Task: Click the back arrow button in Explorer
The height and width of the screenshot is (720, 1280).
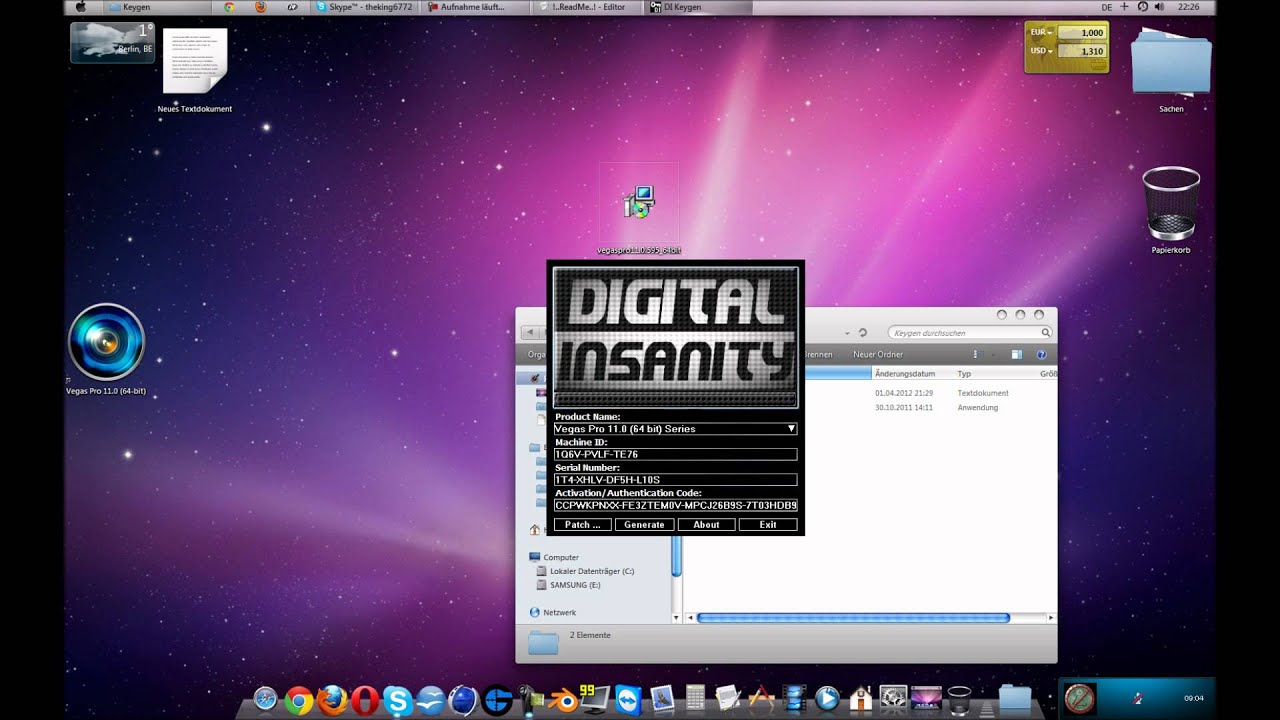Action: pos(532,332)
